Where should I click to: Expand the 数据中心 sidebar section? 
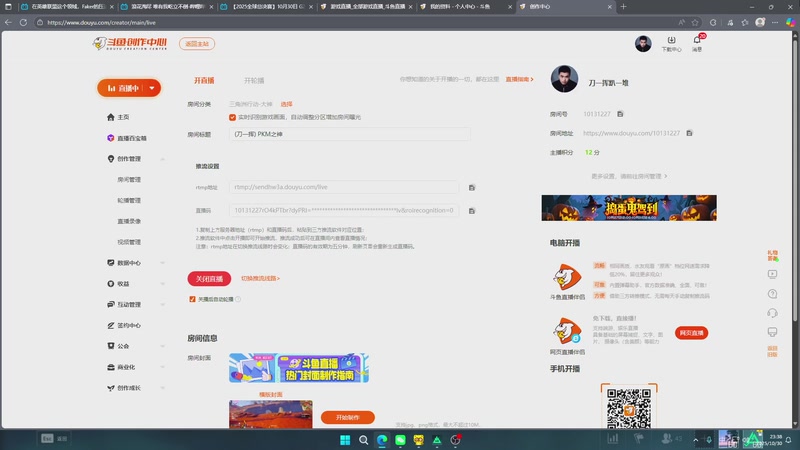pos(163,263)
